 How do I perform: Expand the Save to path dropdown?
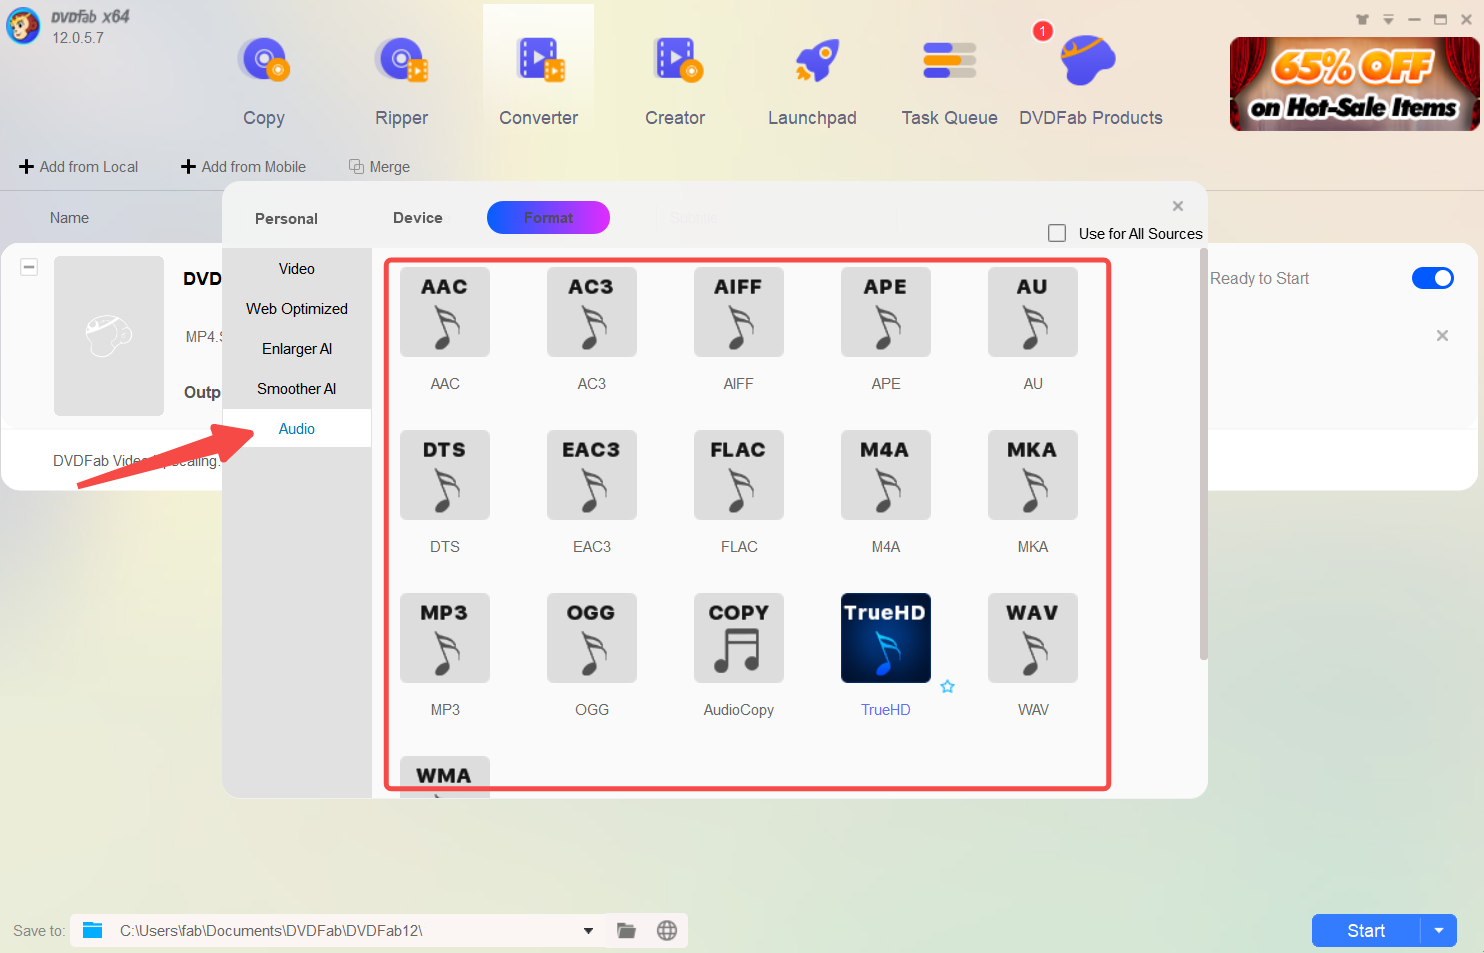coord(588,931)
